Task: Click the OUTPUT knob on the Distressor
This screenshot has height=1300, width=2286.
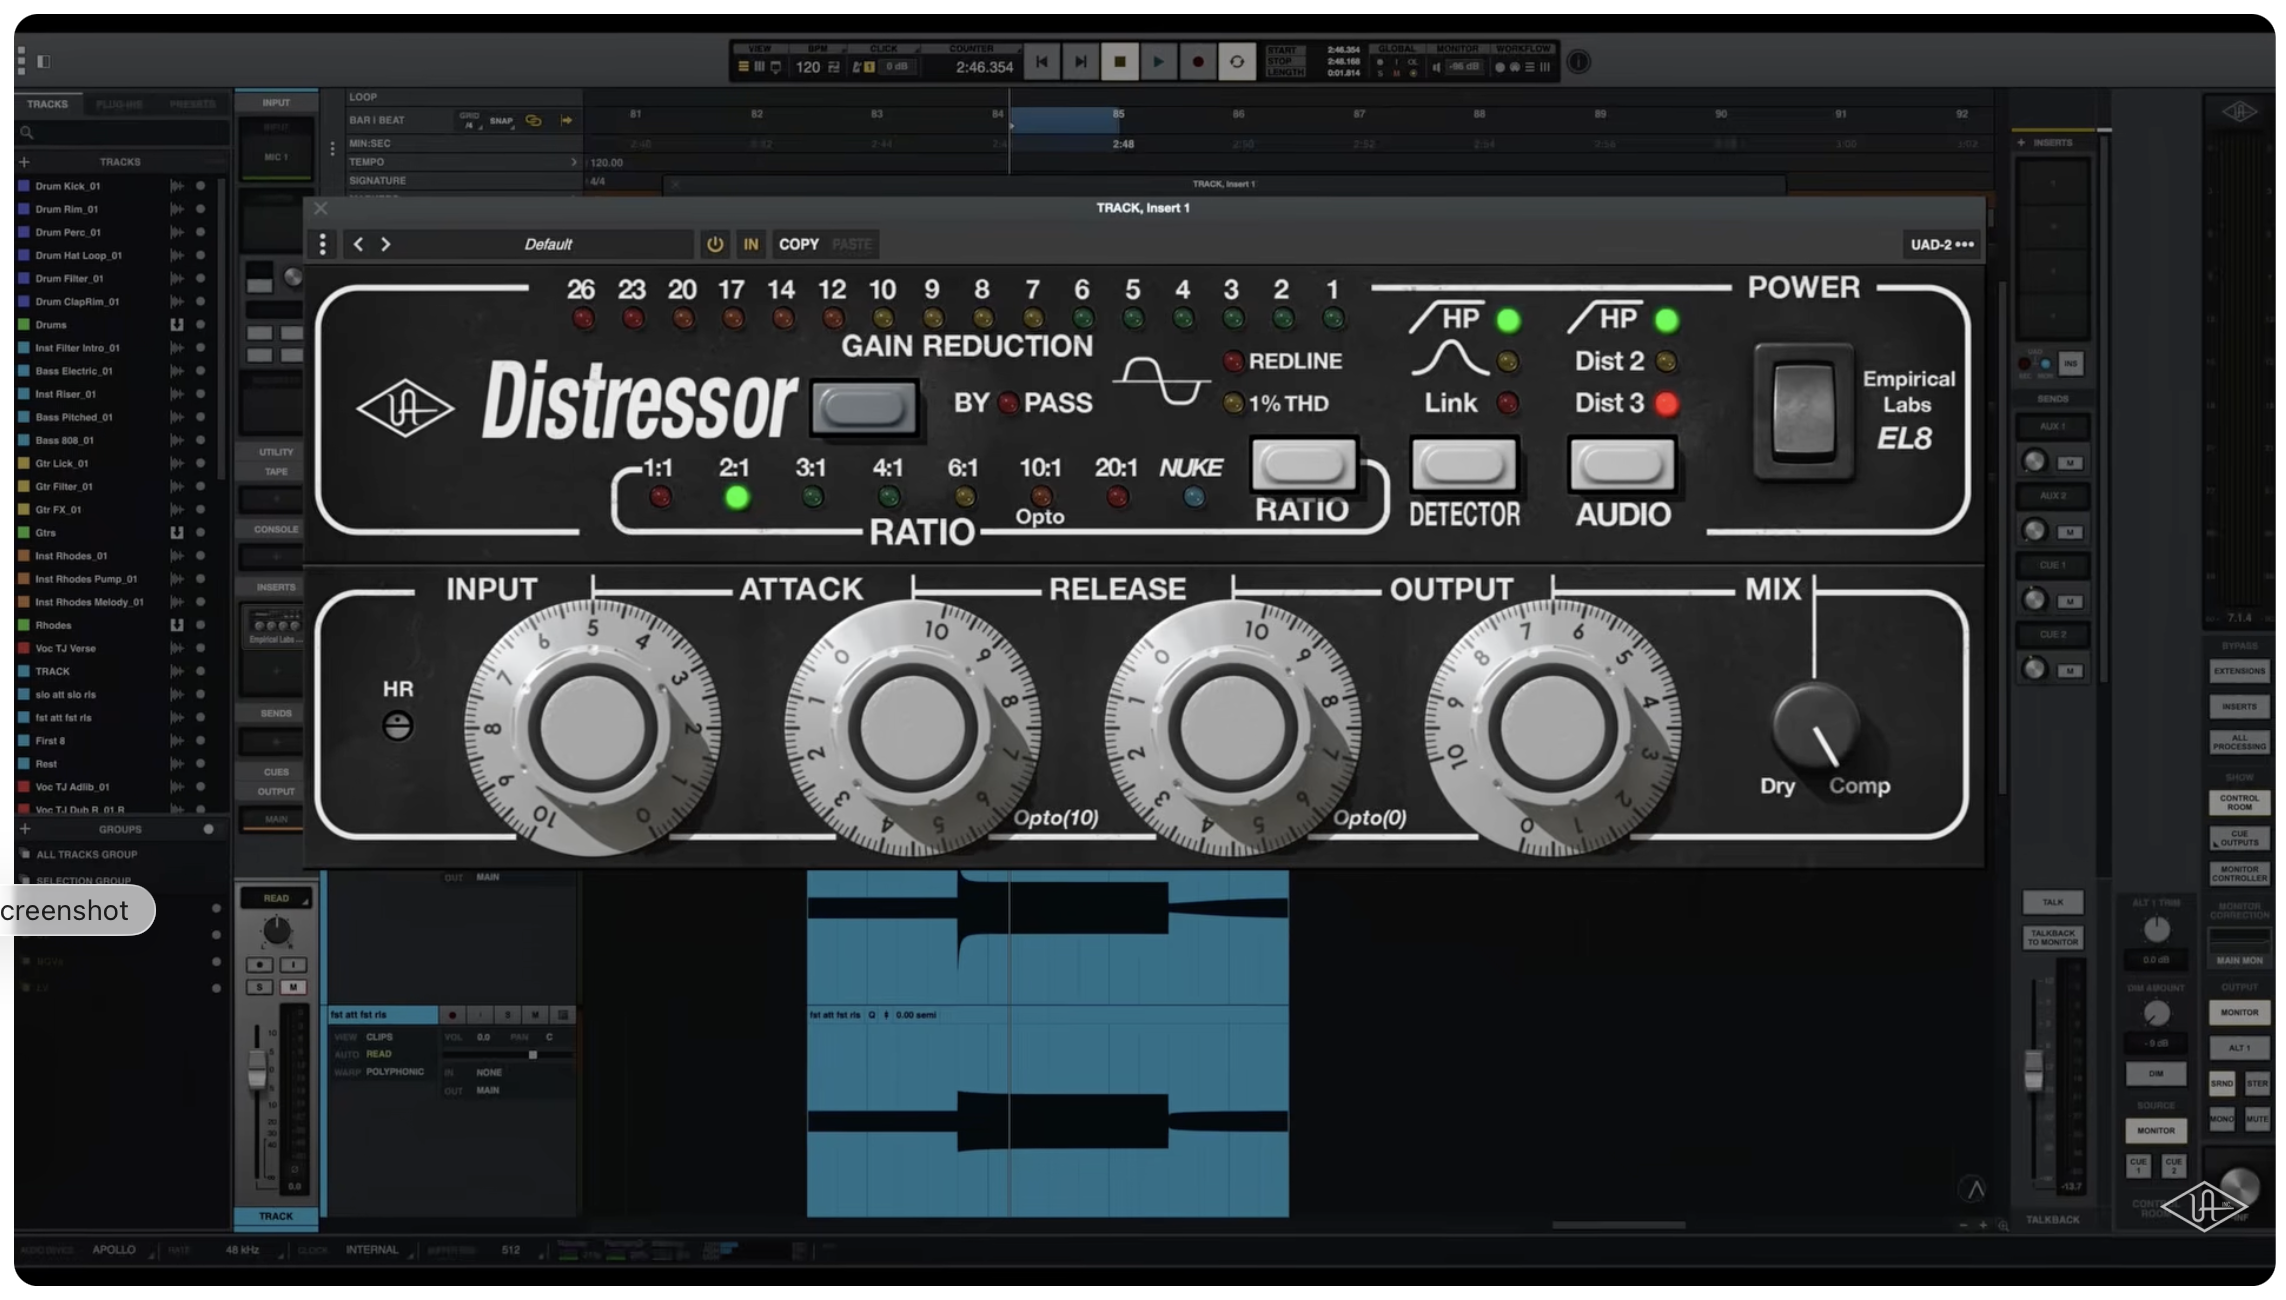Action: [1552, 727]
